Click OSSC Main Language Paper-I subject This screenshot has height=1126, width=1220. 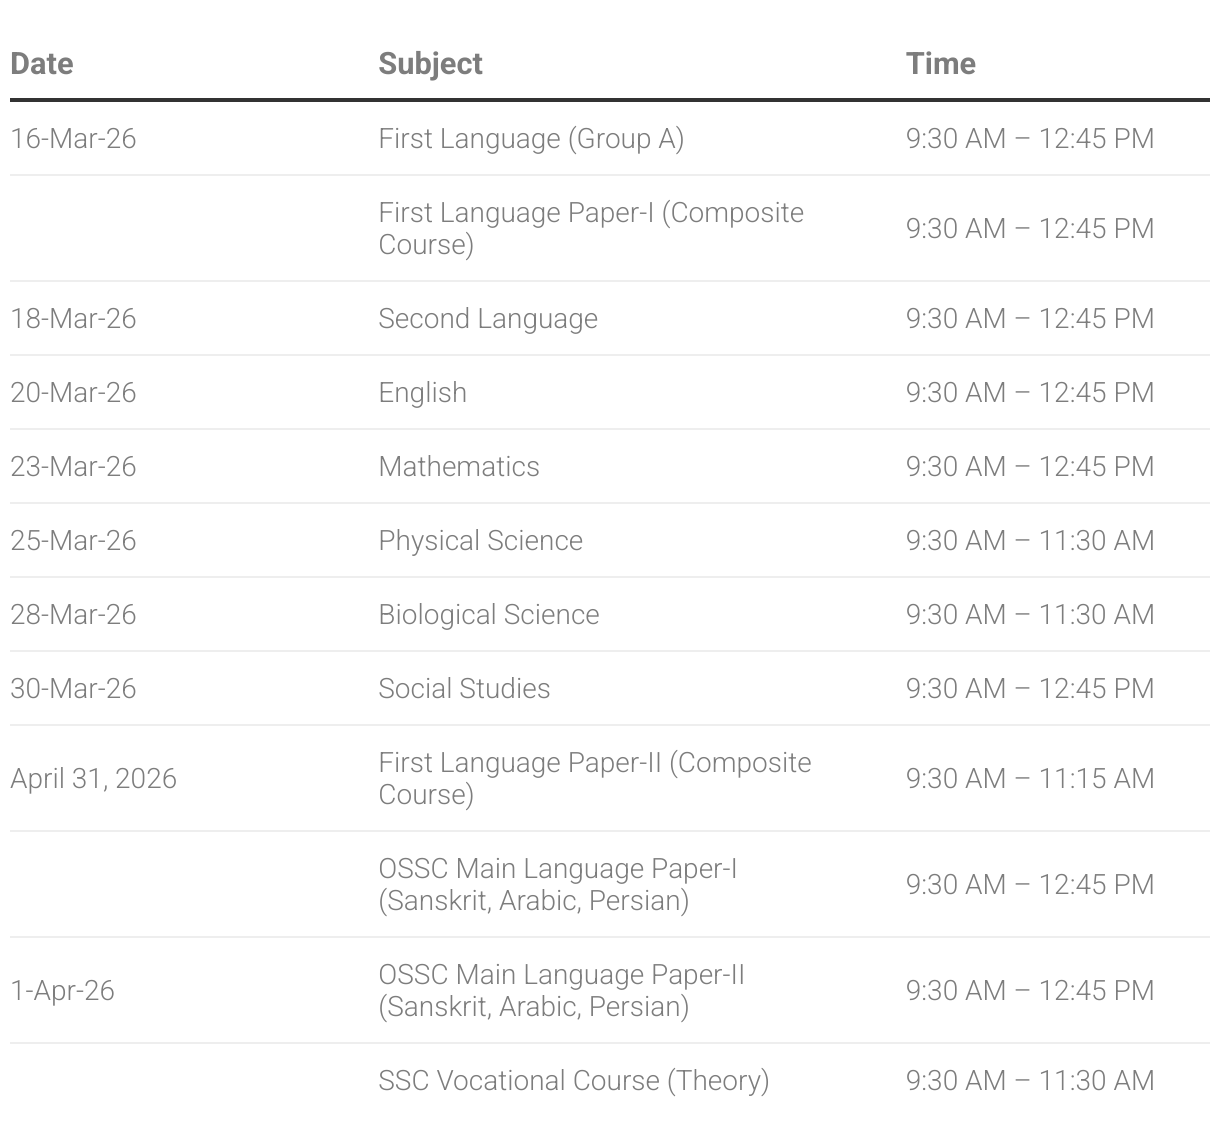click(x=557, y=884)
